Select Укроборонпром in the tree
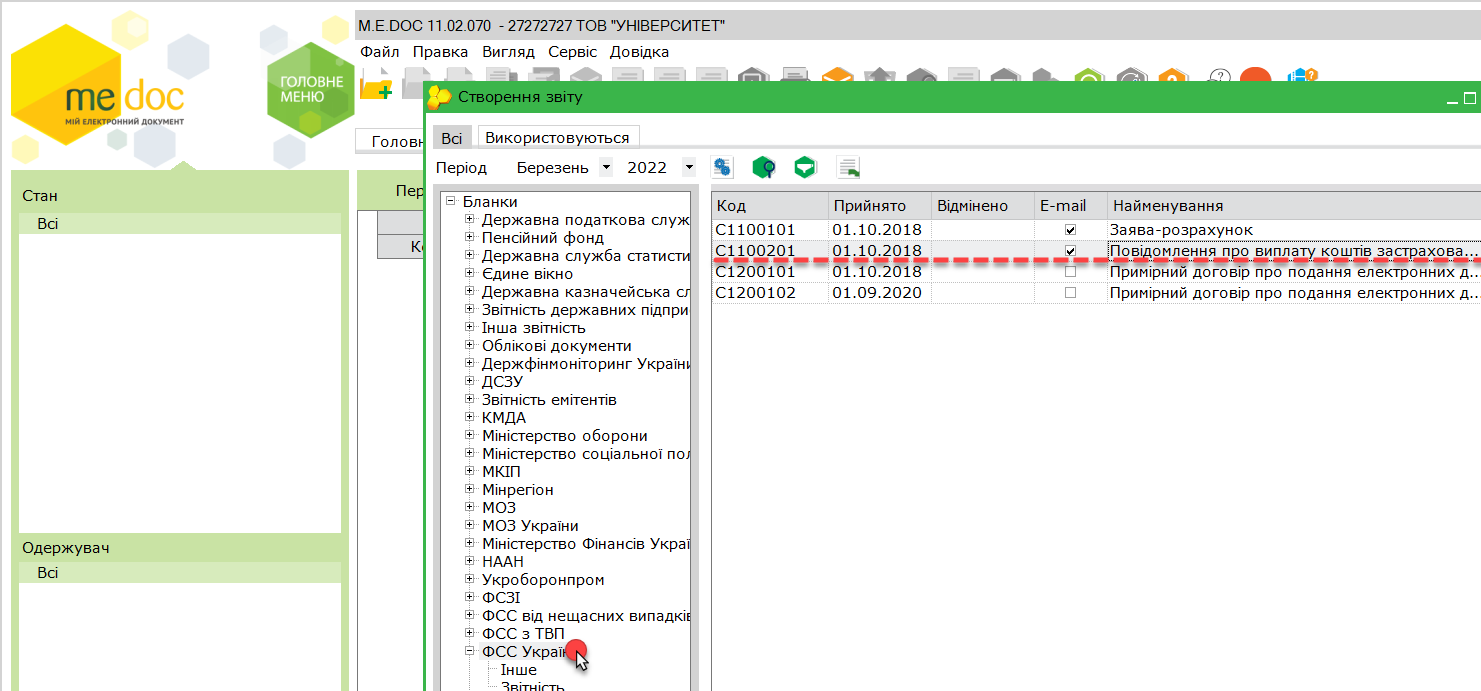The image size is (1481, 691). click(543, 580)
